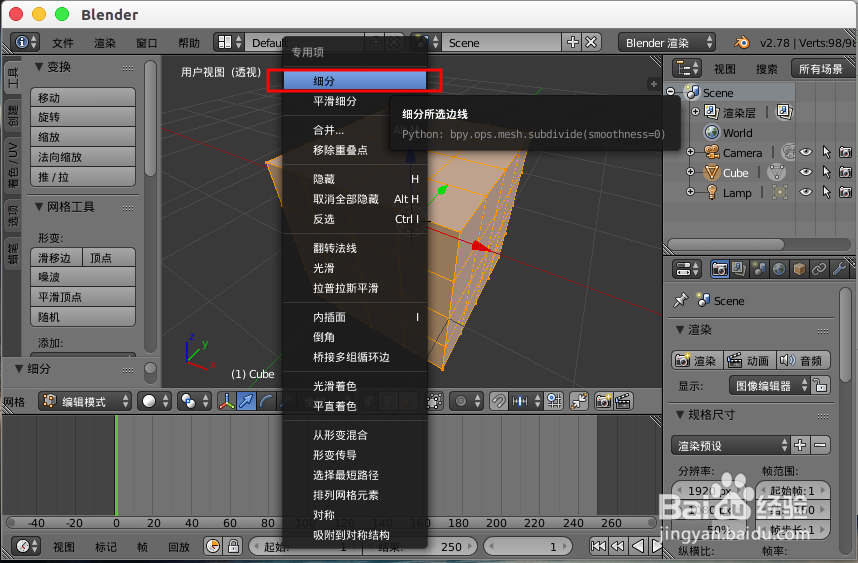Open the render layers properties tab icon

[739, 269]
